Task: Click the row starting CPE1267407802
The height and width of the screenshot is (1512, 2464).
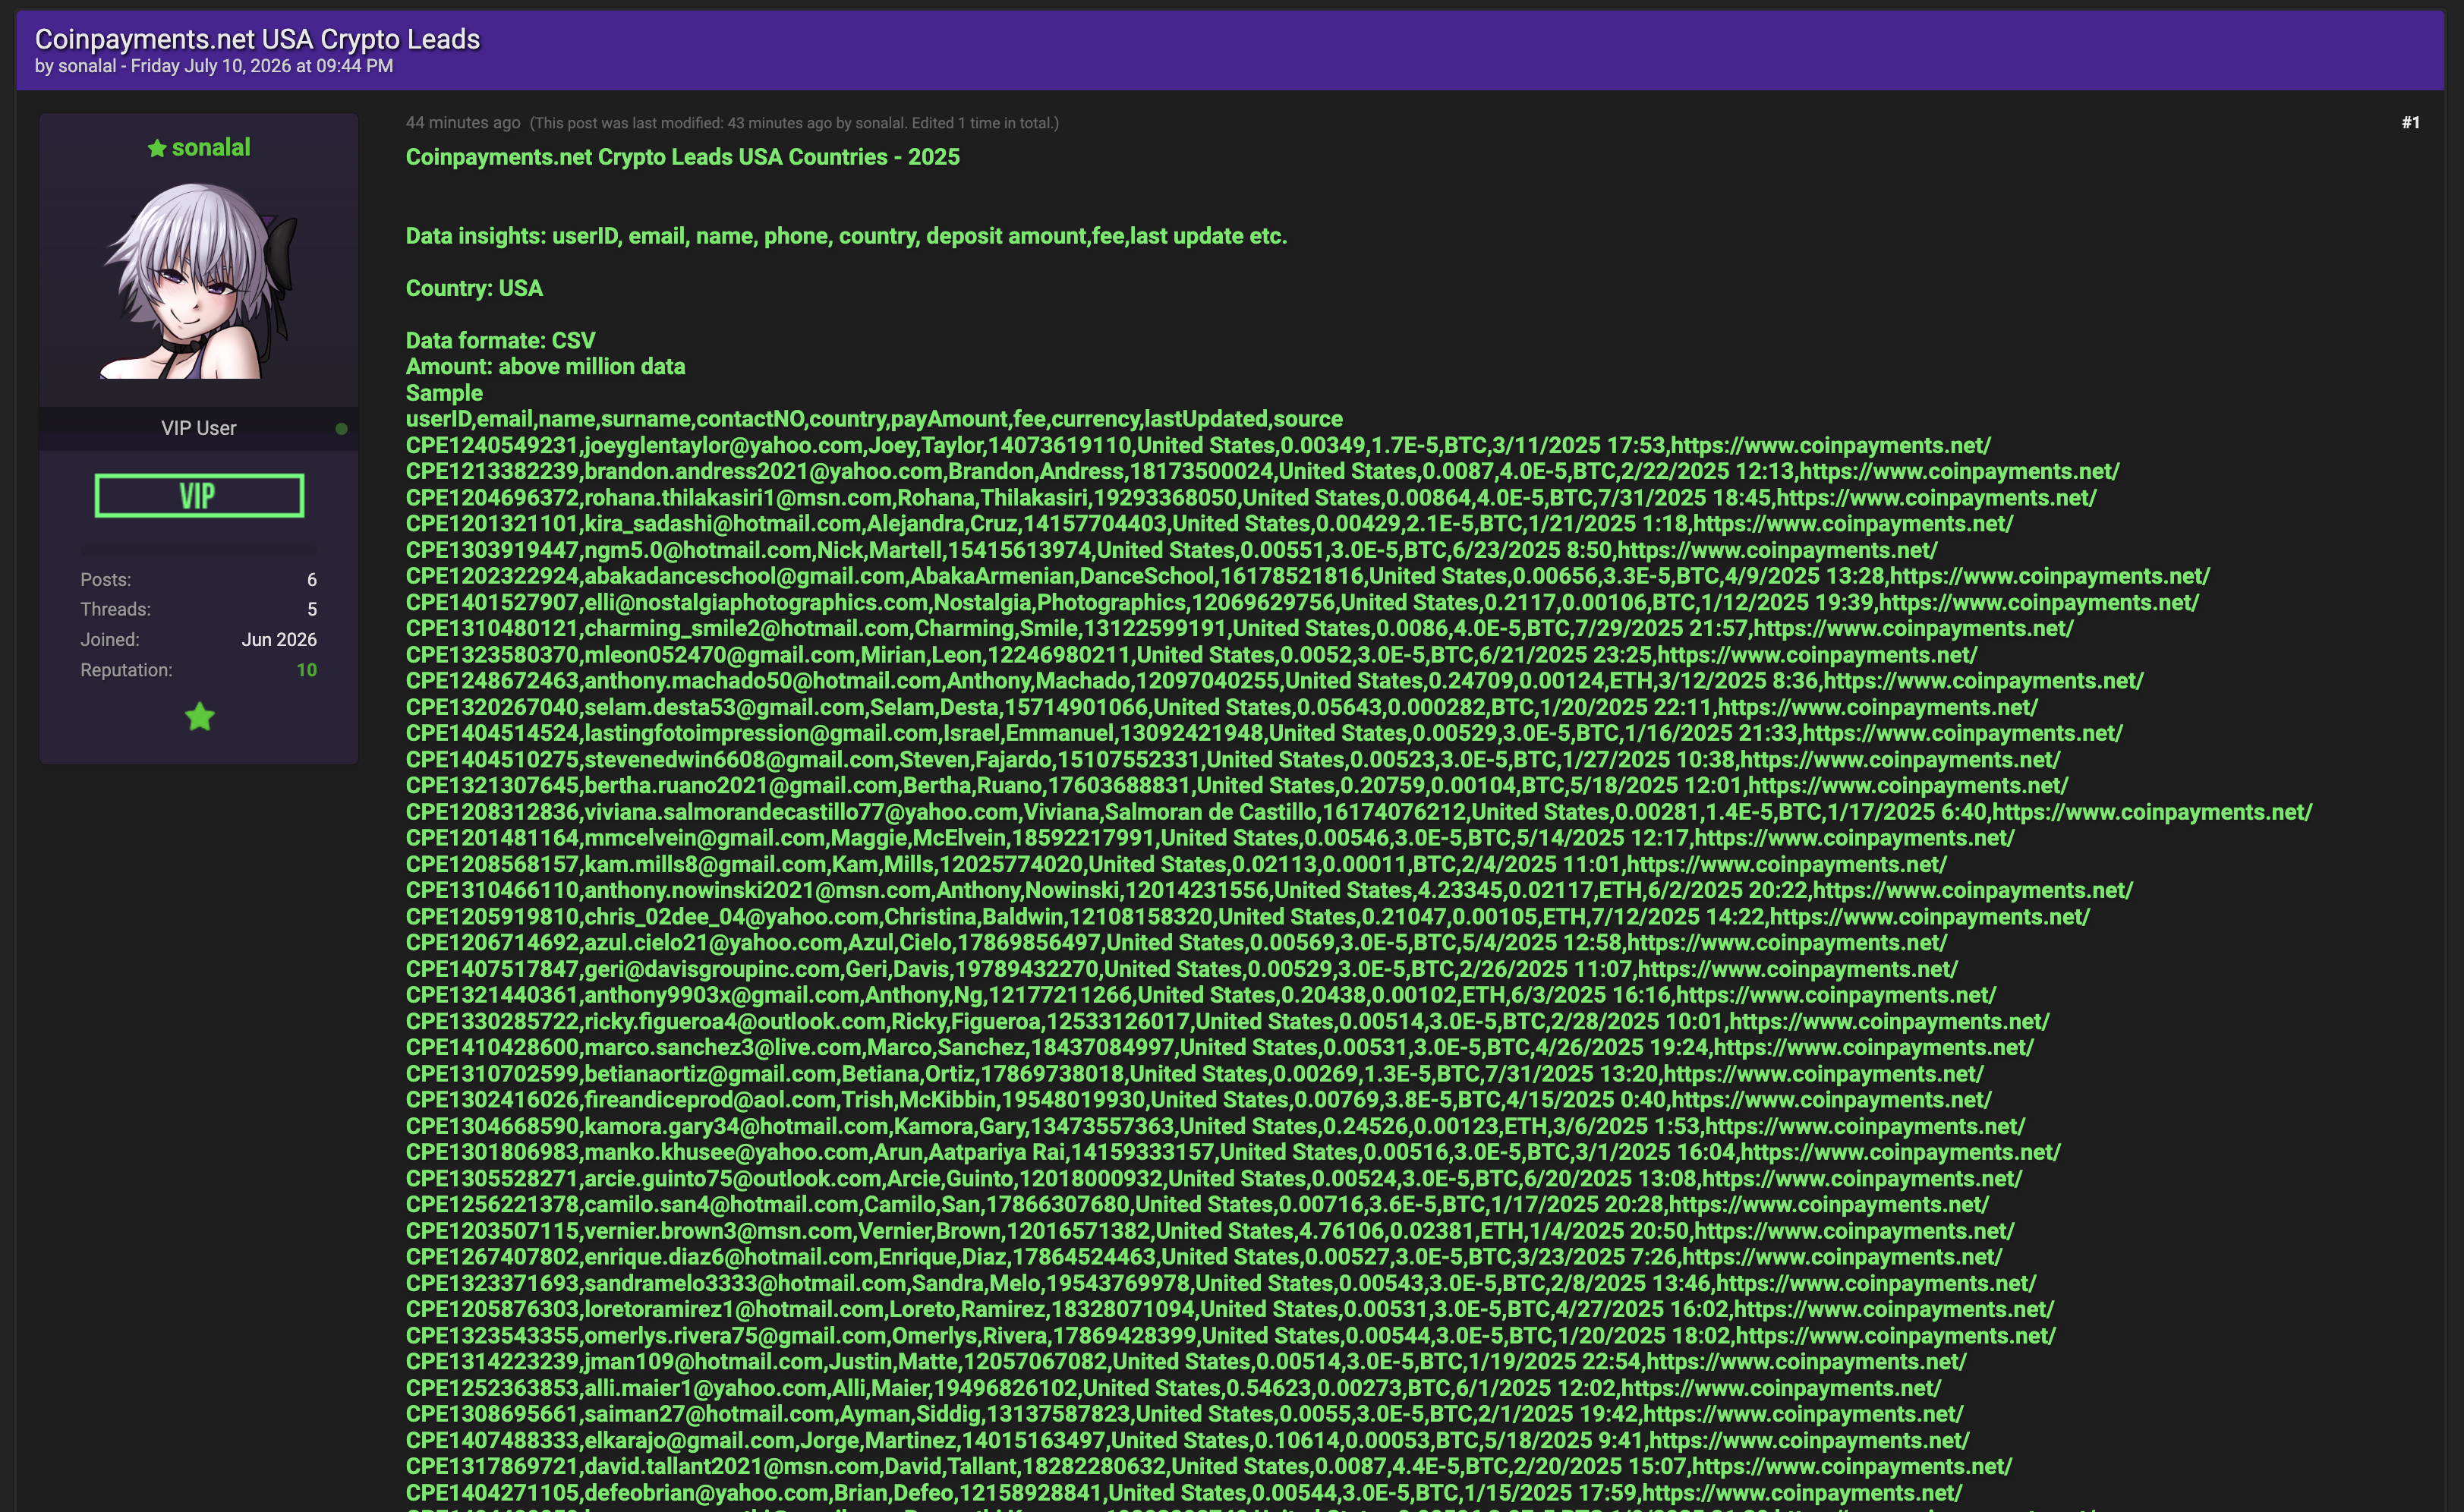Action: tap(1204, 1256)
